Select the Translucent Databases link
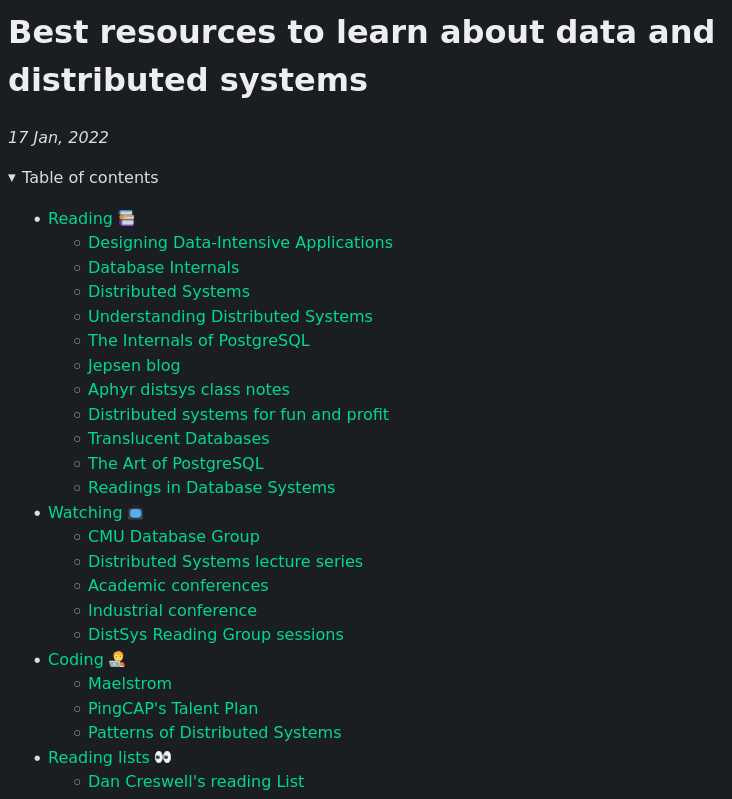This screenshot has width=732, height=799. (178, 439)
